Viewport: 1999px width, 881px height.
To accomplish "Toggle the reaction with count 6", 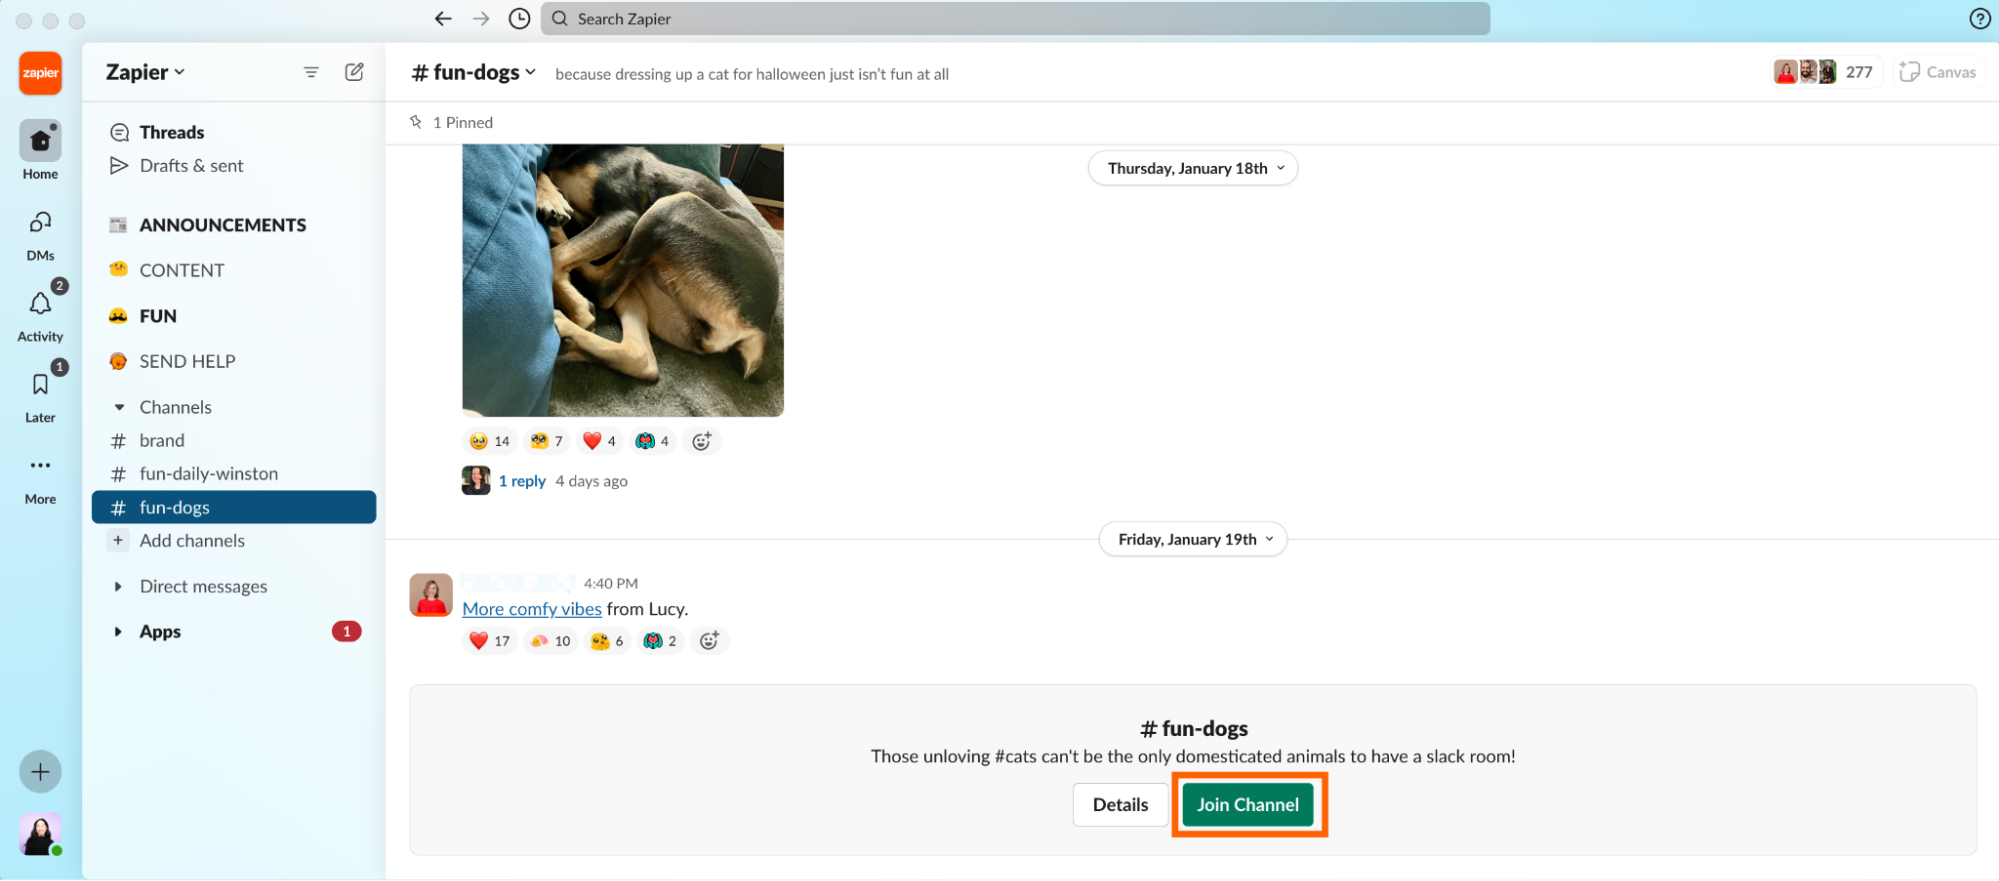I will coord(607,641).
